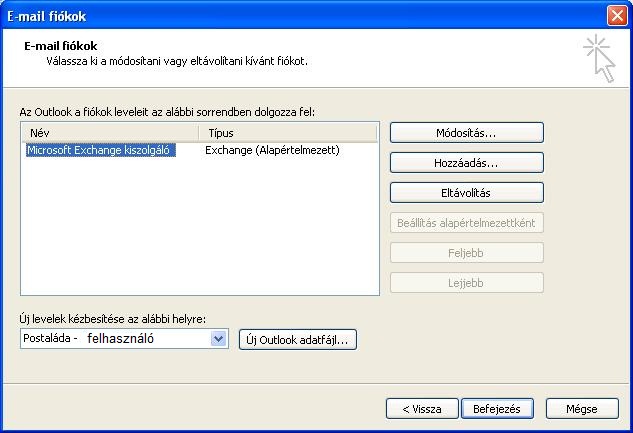633x433 pixels.
Task: Open the Hozzáadás... dialog
Action: tap(467, 163)
